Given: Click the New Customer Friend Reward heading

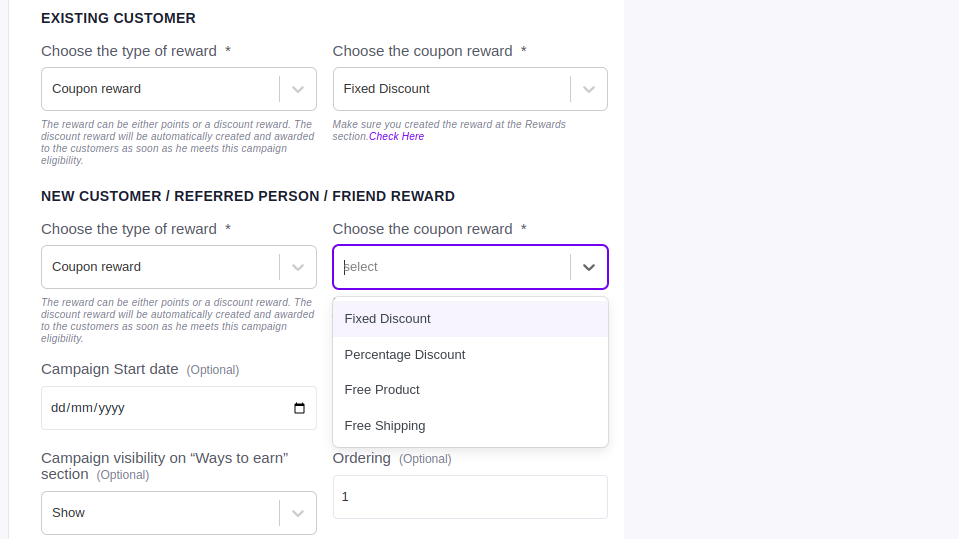Looking at the screenshot, I should tap(248, 196).
